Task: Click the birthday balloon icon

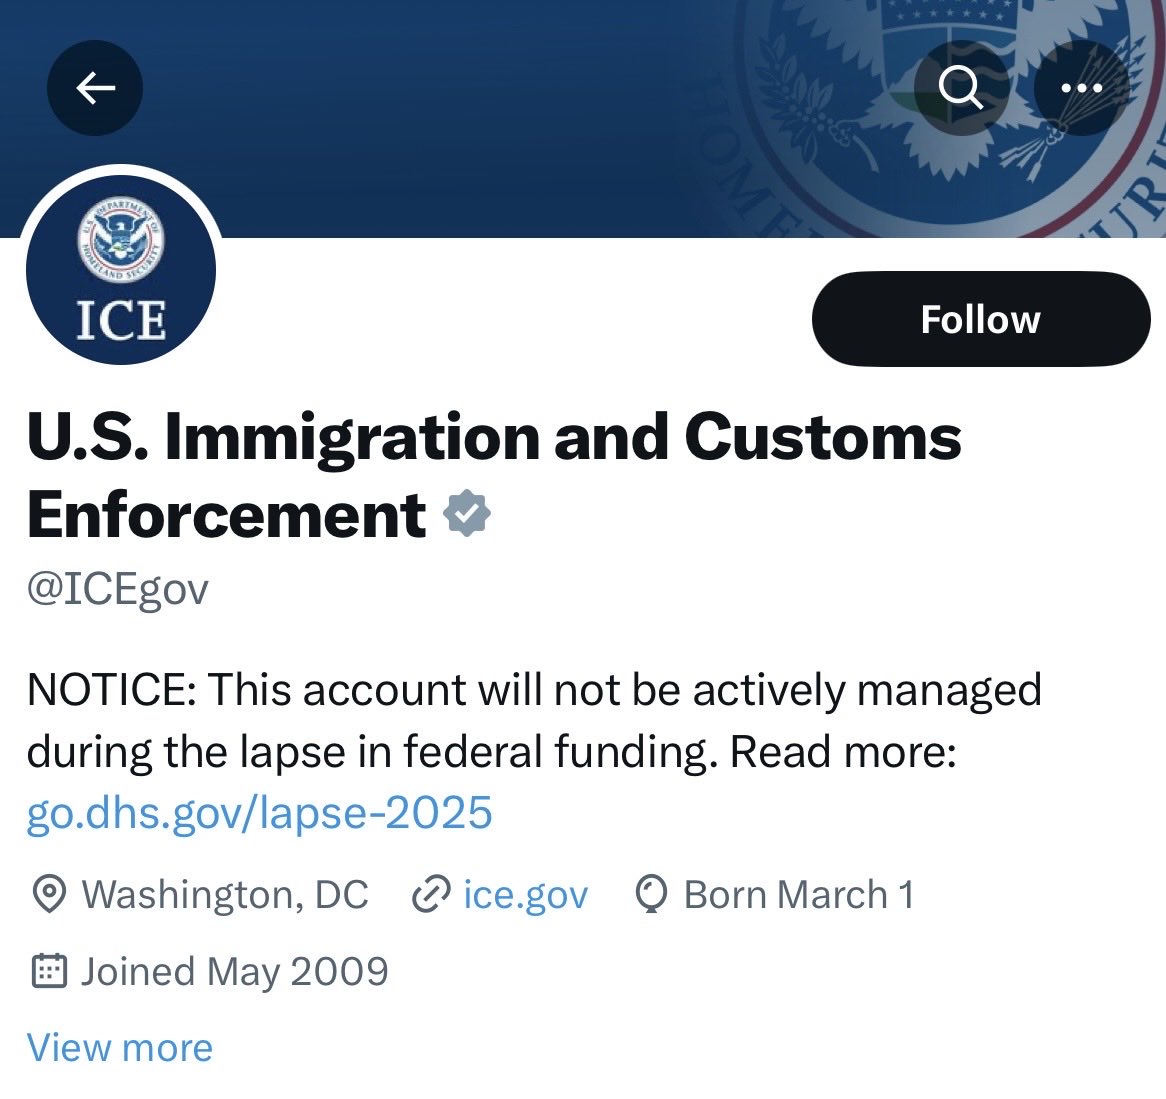Action: point(651,895)
